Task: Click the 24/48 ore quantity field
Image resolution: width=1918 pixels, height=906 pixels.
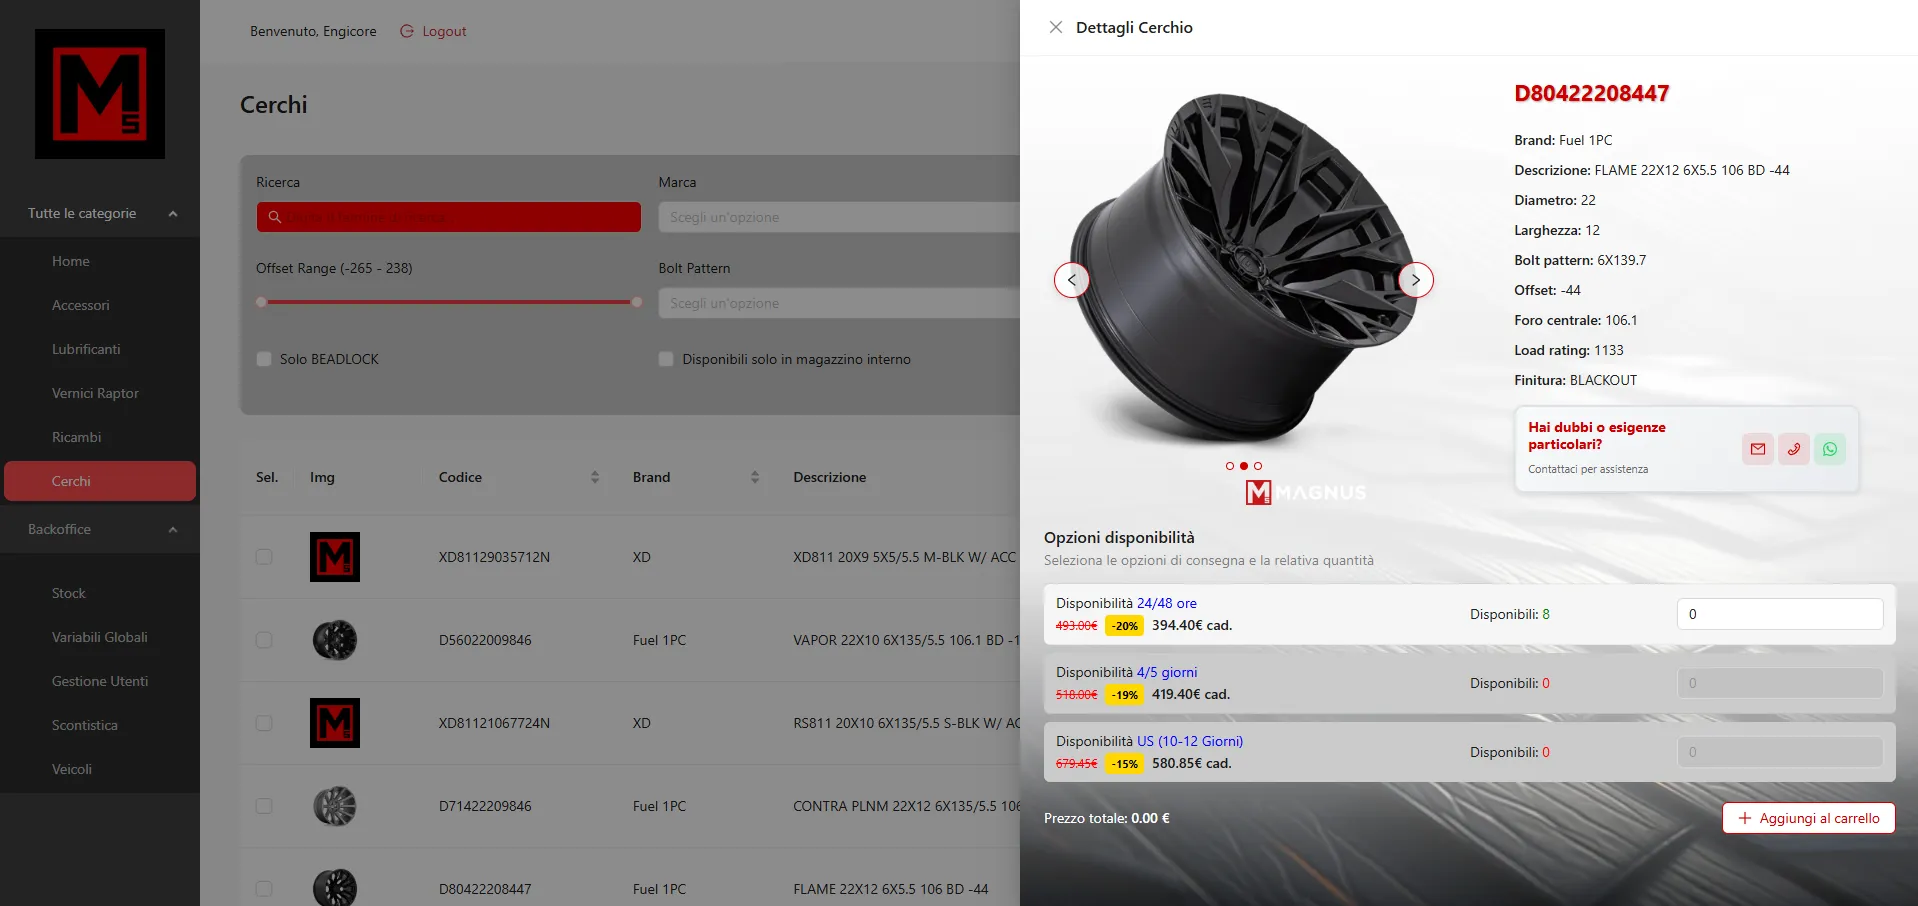Action: pyautogui.click(x=1779, y=614)
